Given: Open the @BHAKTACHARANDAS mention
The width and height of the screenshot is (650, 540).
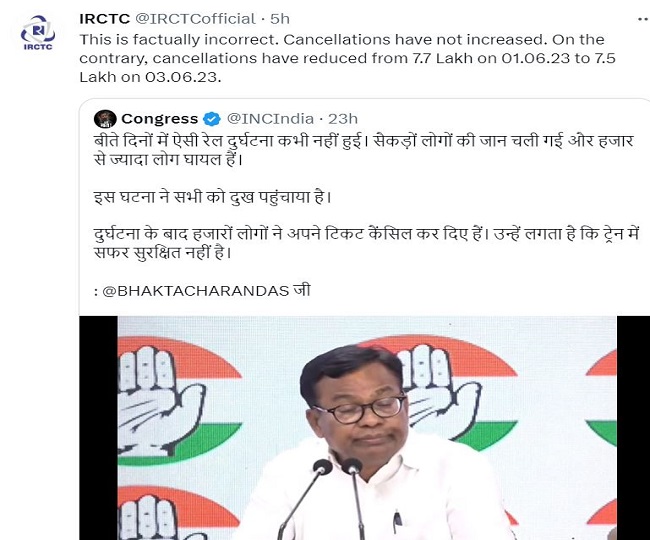Looking at the screenshot, I should [x=196, y=291].
